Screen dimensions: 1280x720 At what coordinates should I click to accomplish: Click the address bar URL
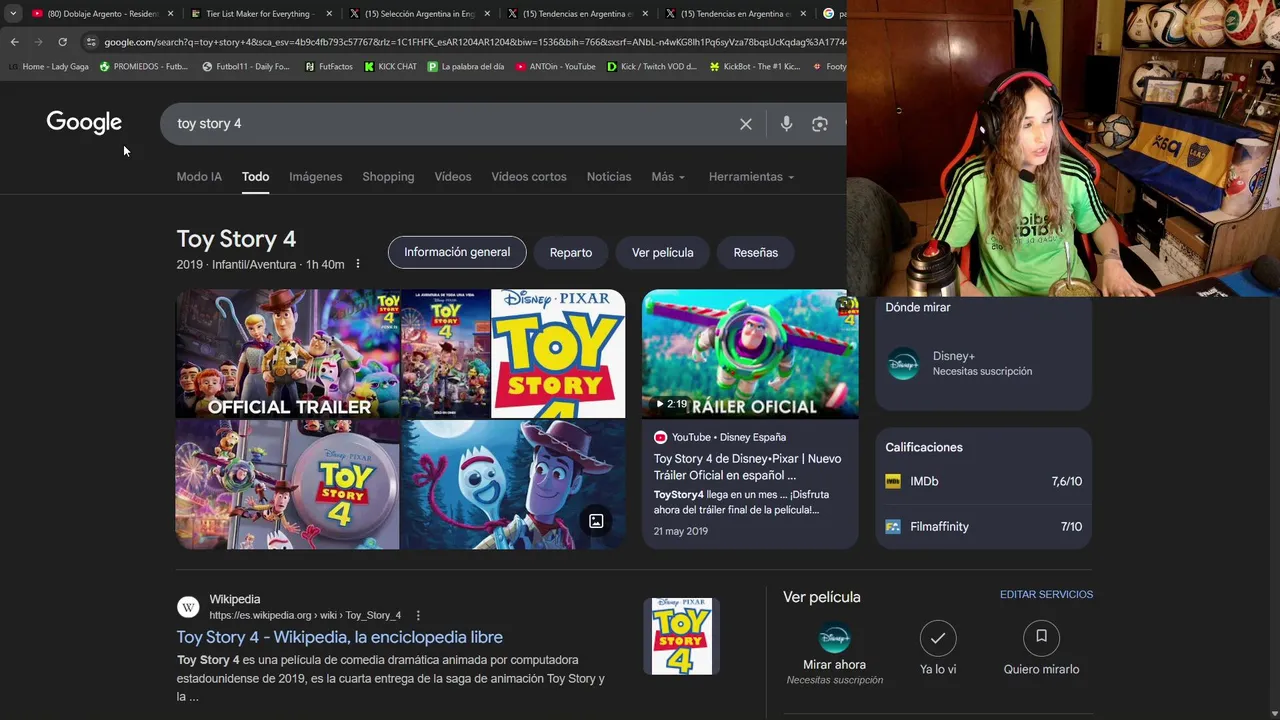coord(475,42)
